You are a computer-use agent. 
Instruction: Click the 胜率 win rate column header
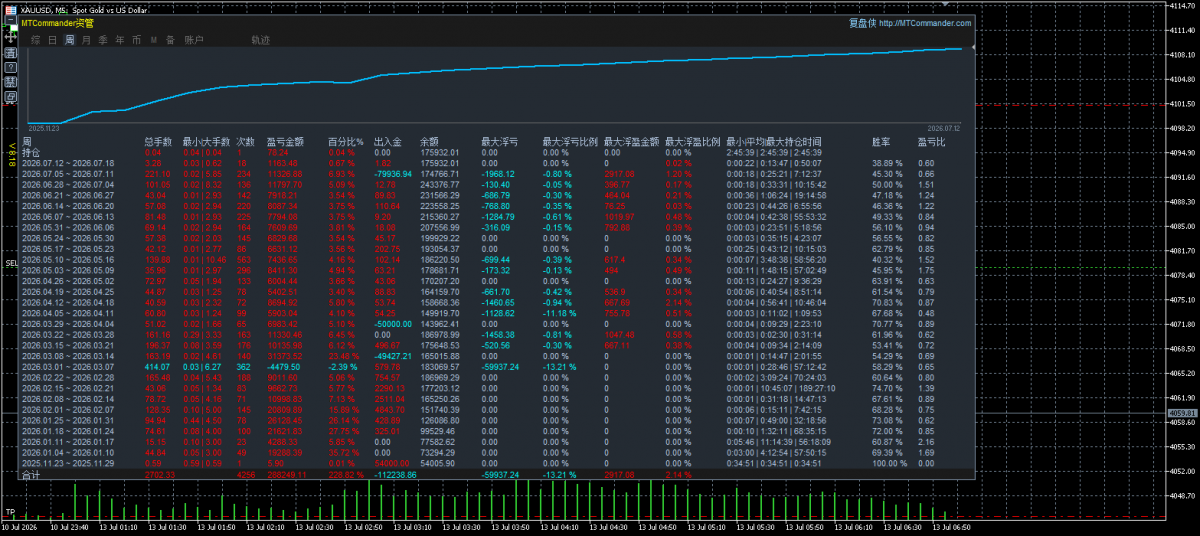pos(883,142)
